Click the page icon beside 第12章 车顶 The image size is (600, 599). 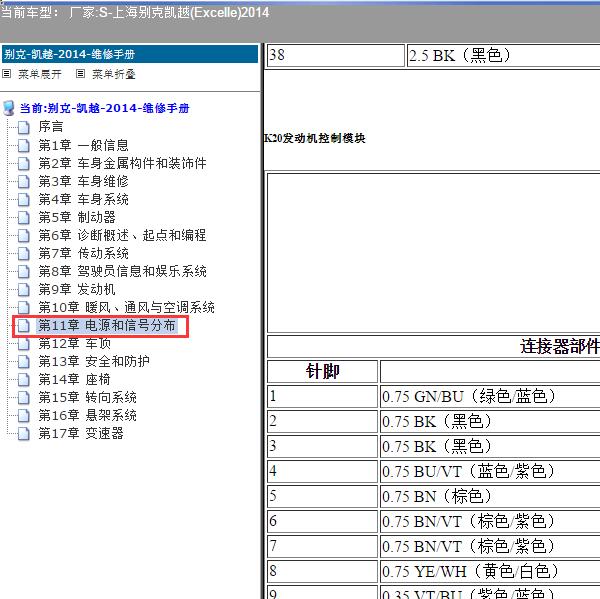pyautogui.click(x=23, y=344)
